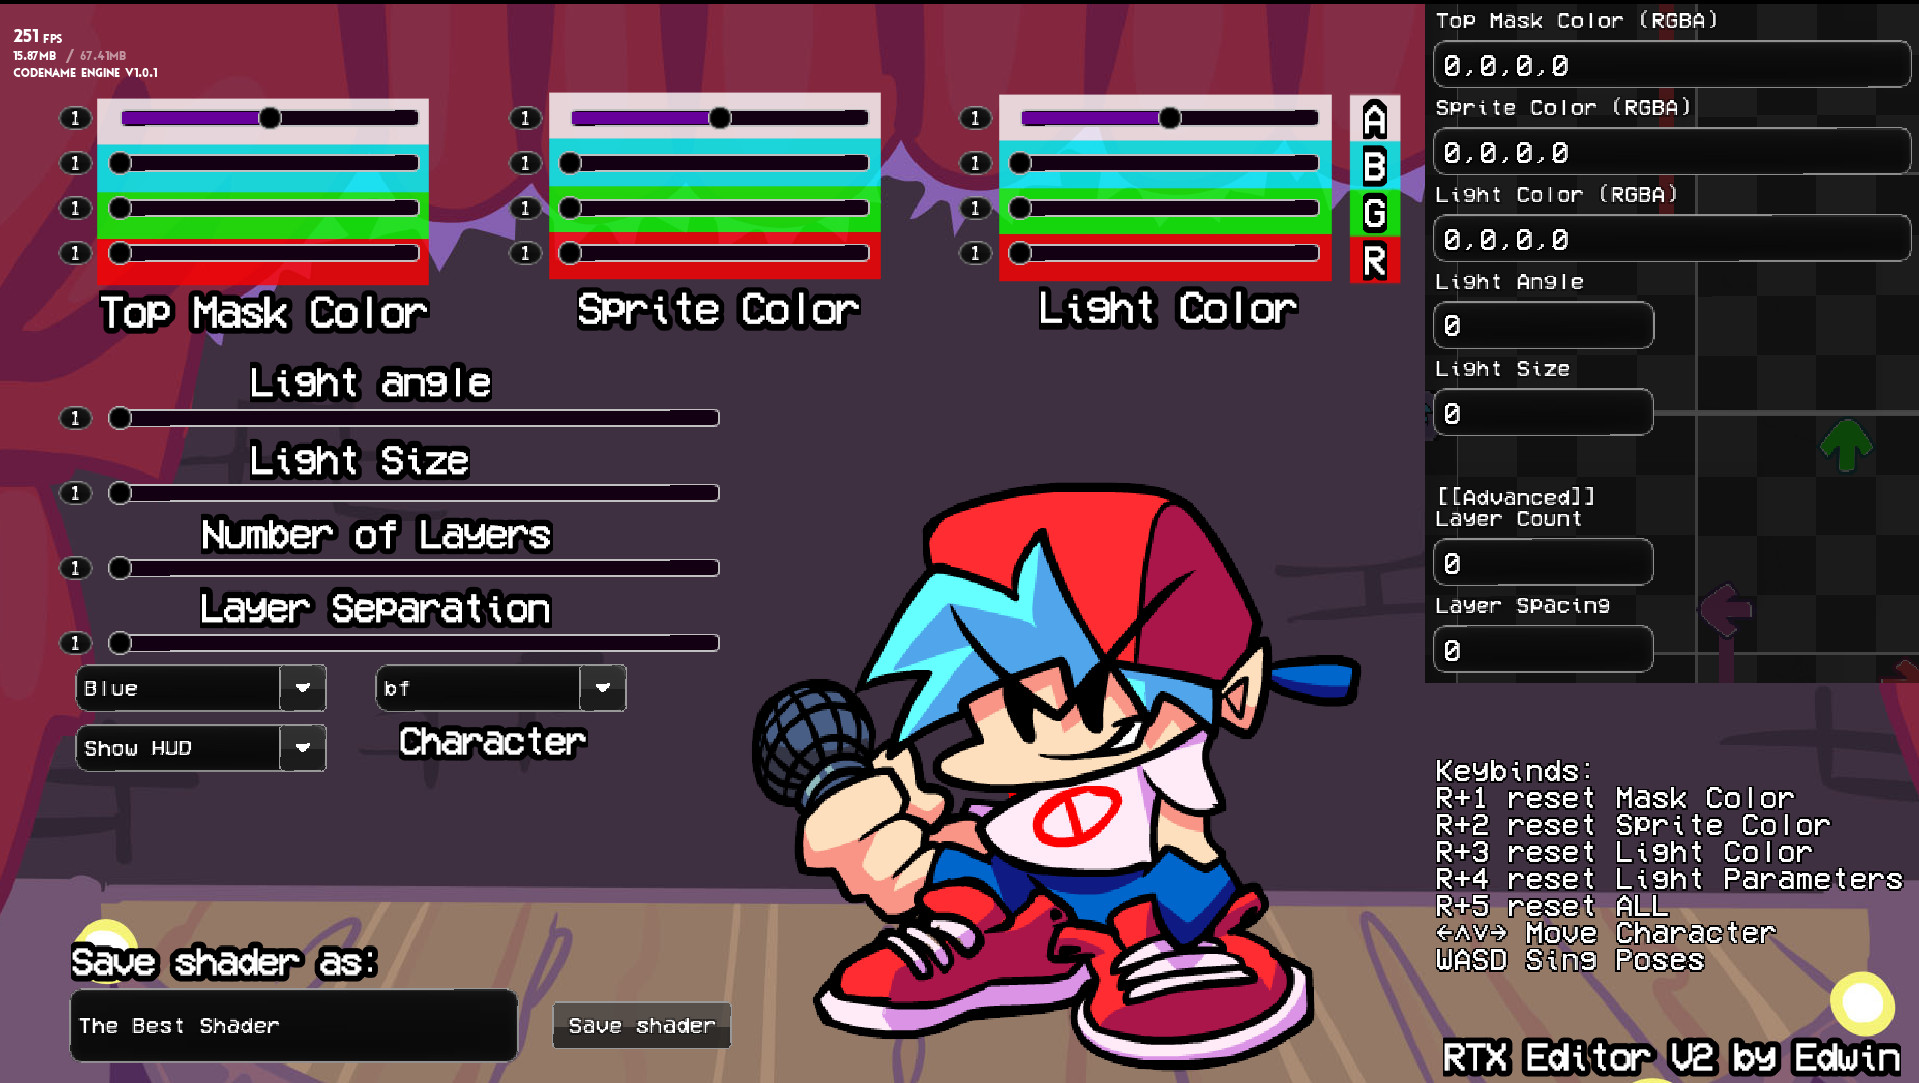Click the step badge beside Number of Layers slider
This screenshot has width=1919, height=1083.
pyautogui.click(x=75, y=568)
